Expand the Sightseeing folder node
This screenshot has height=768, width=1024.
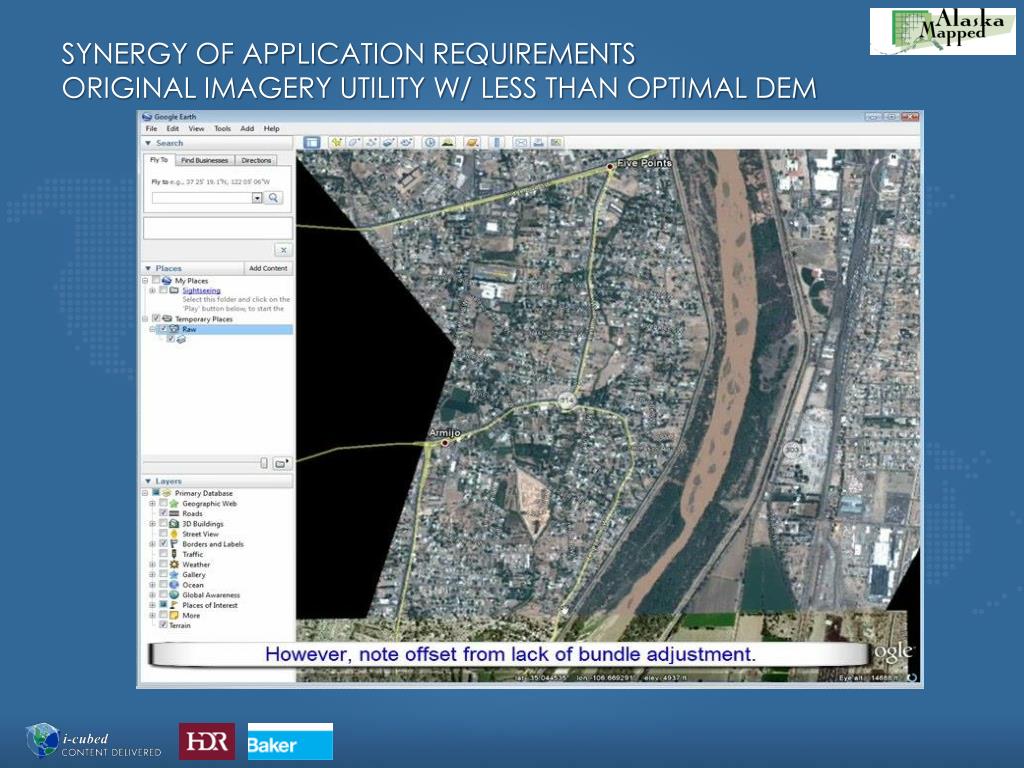(153, 290)
